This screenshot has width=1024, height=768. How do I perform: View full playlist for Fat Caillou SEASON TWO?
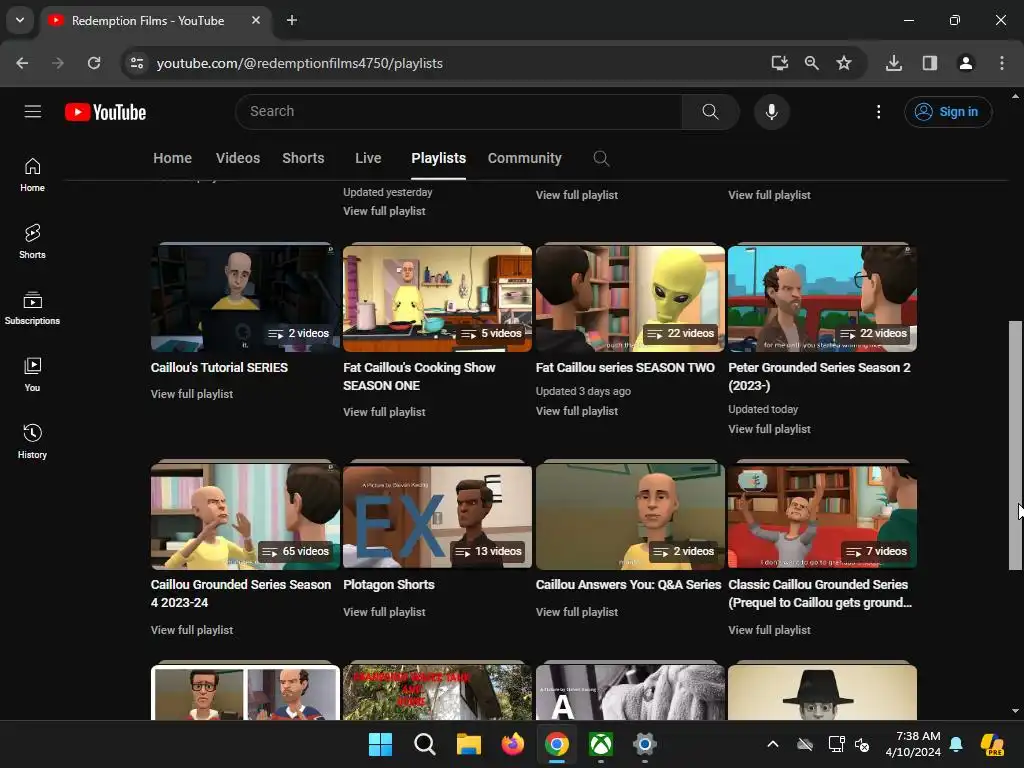(x=577, y=411)
